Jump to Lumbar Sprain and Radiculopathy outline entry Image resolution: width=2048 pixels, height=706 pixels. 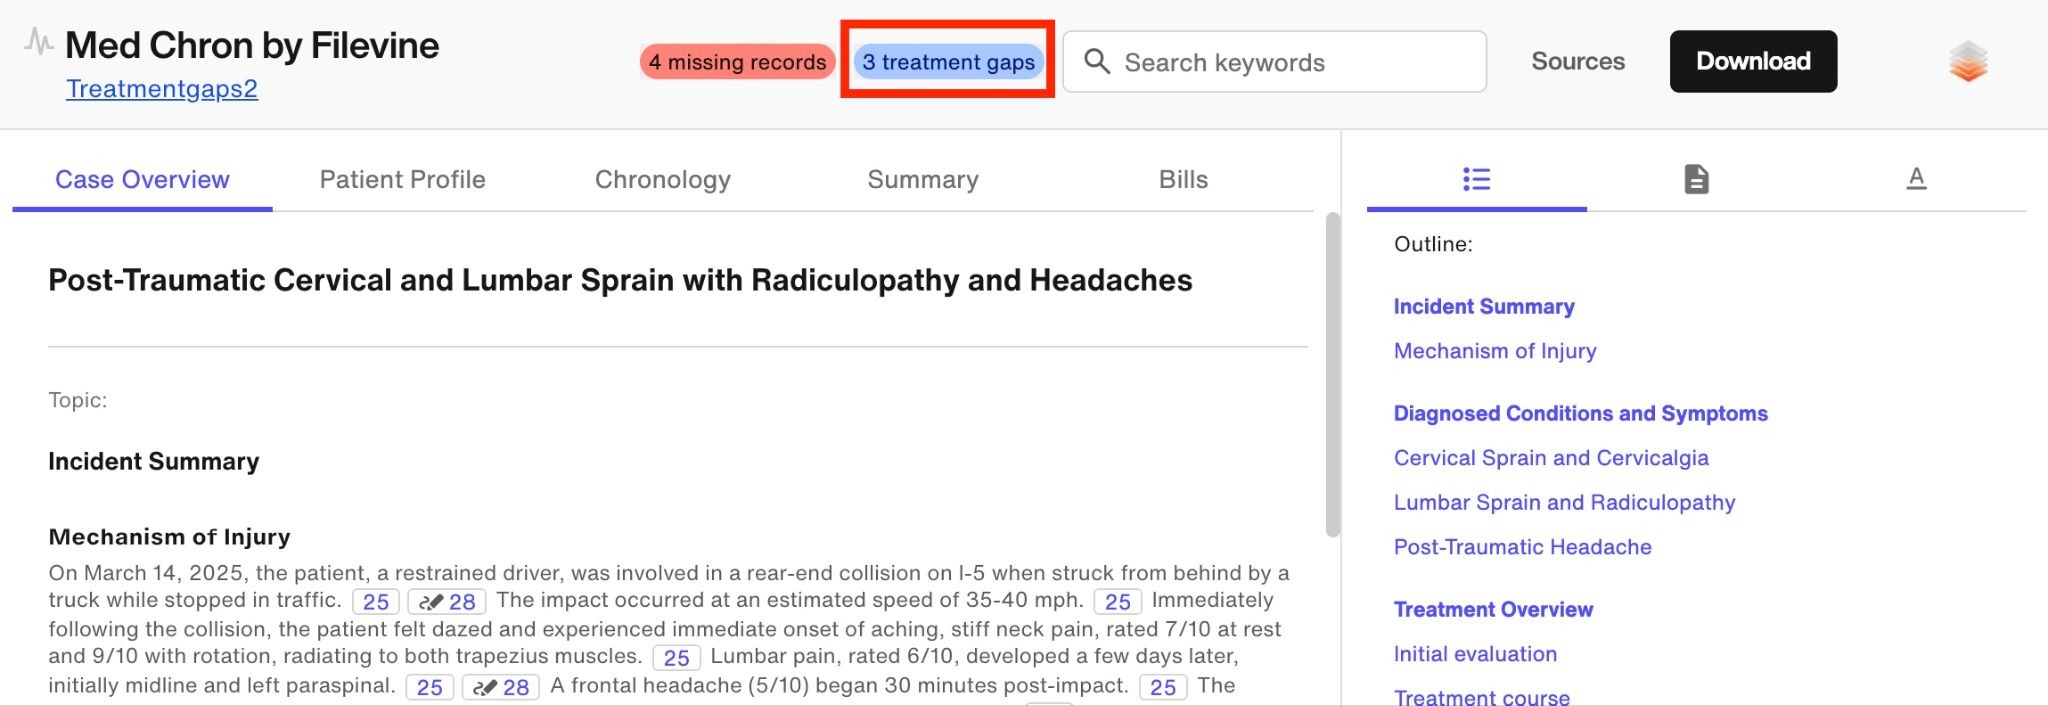point(1564,503)
